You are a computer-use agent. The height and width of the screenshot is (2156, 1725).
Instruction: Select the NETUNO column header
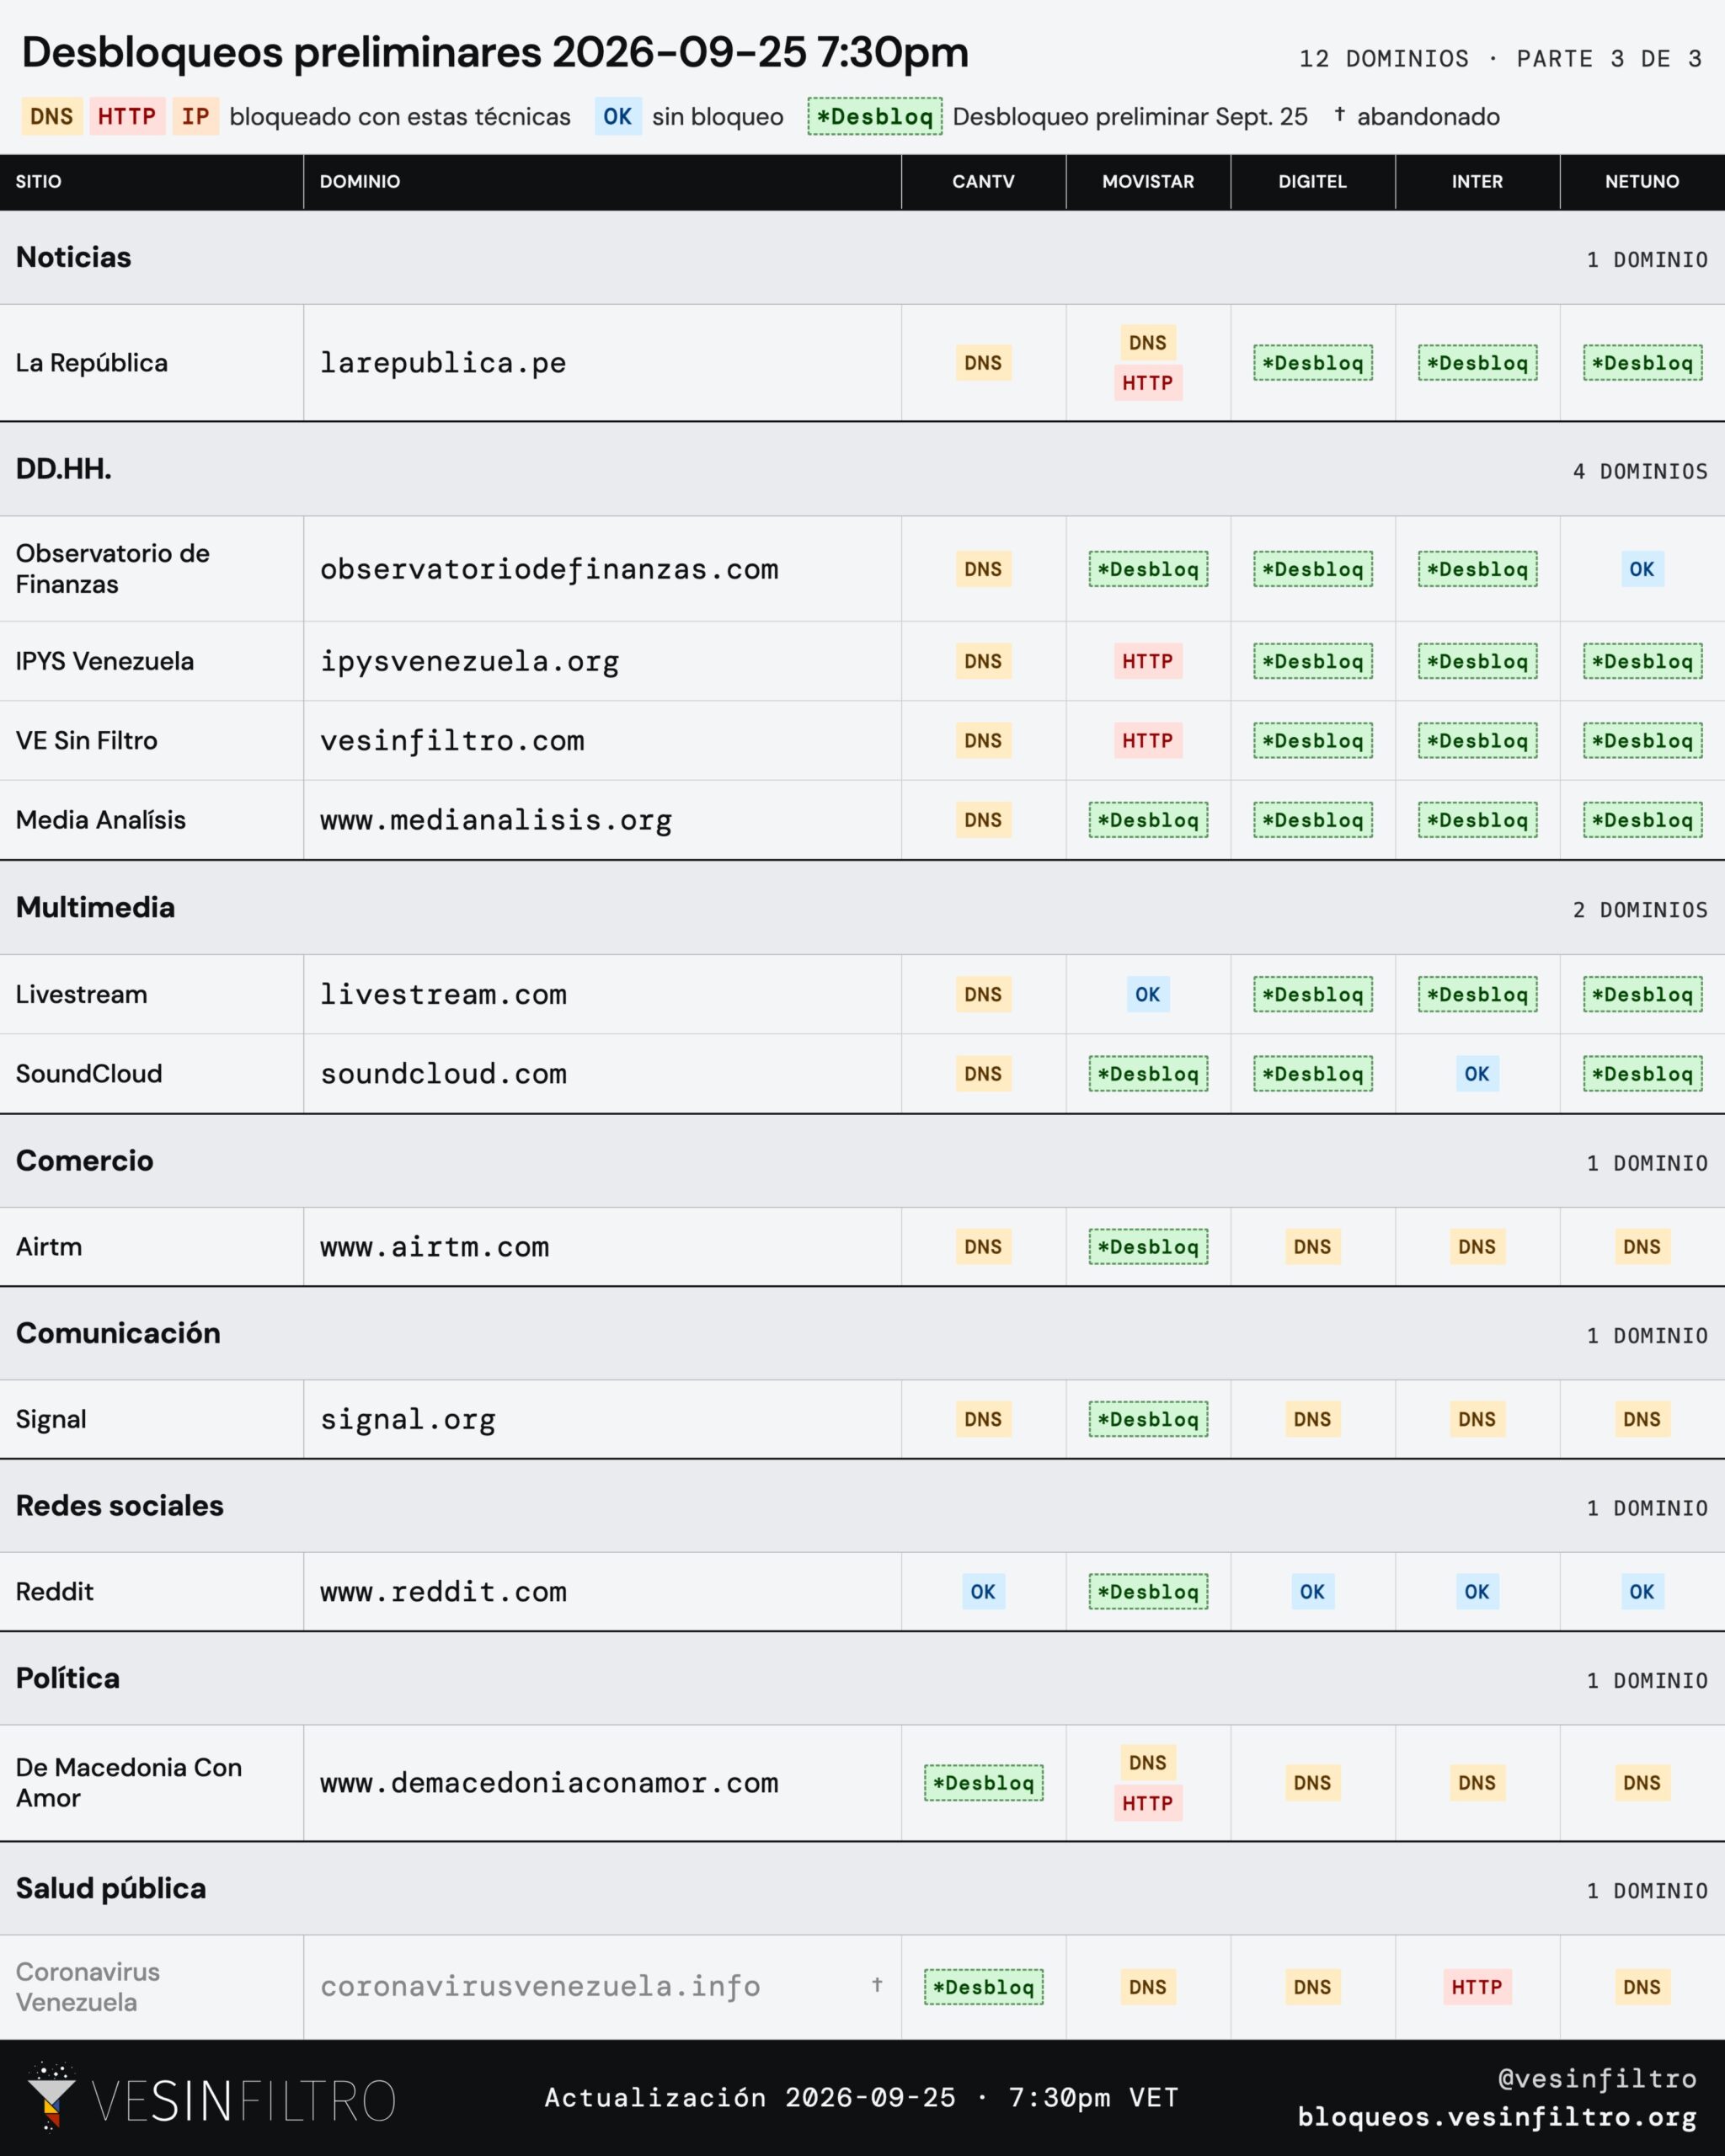pos(1642,181)
